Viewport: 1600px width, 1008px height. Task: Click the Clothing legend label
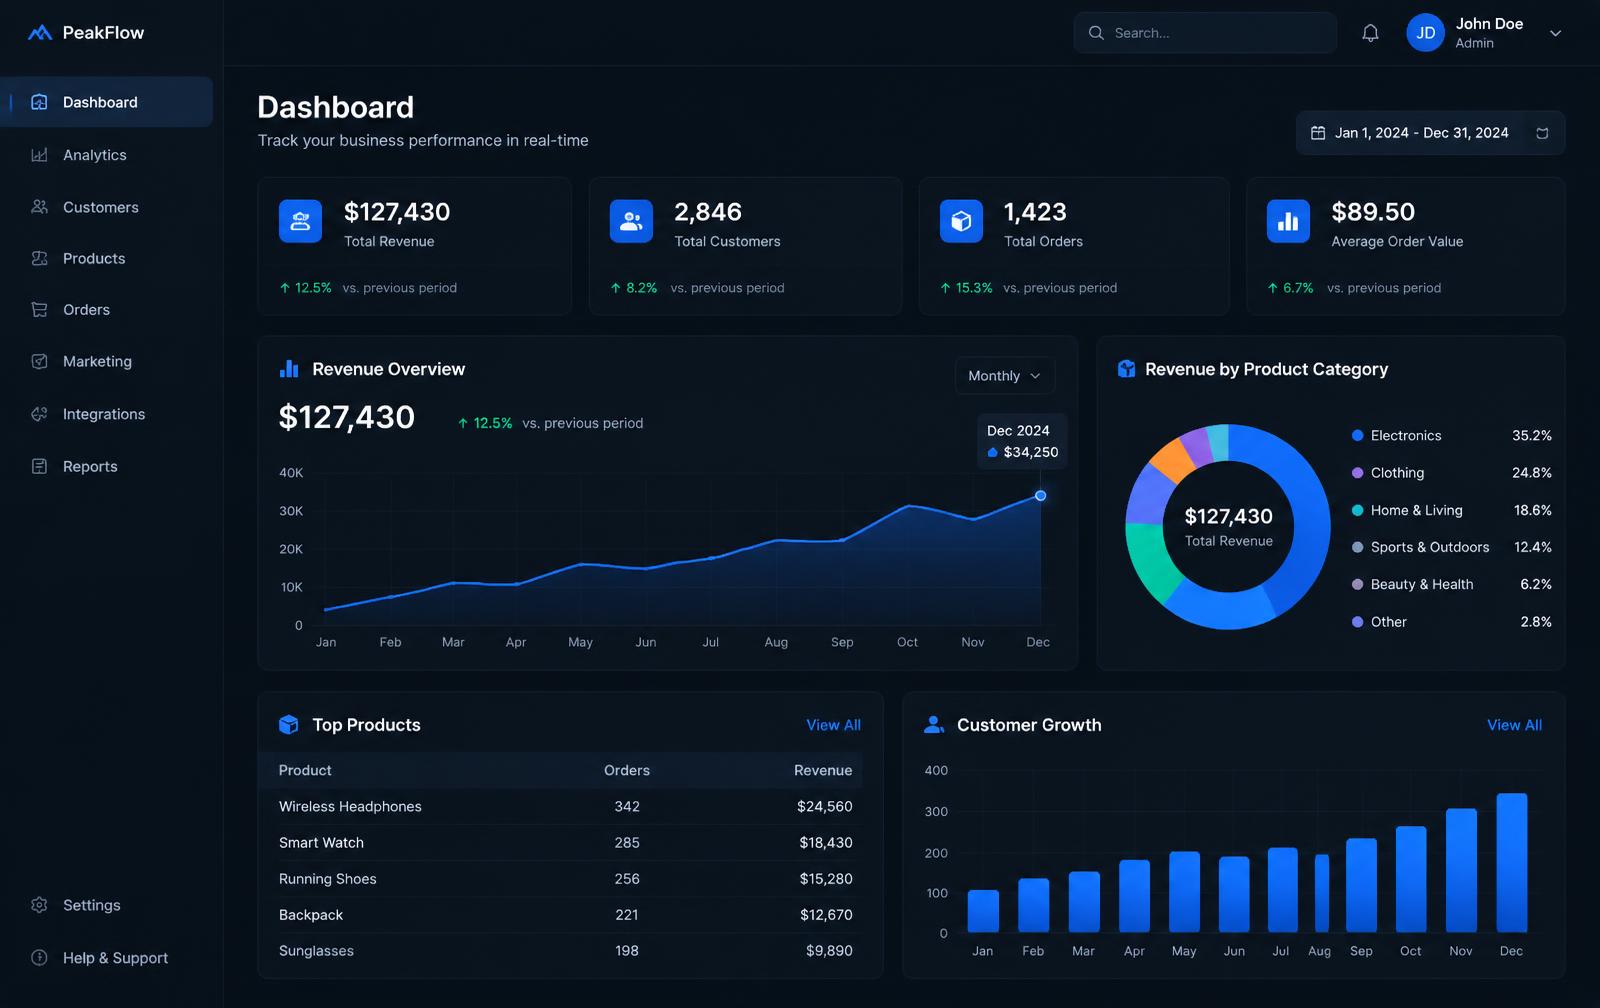[1397, 473]
